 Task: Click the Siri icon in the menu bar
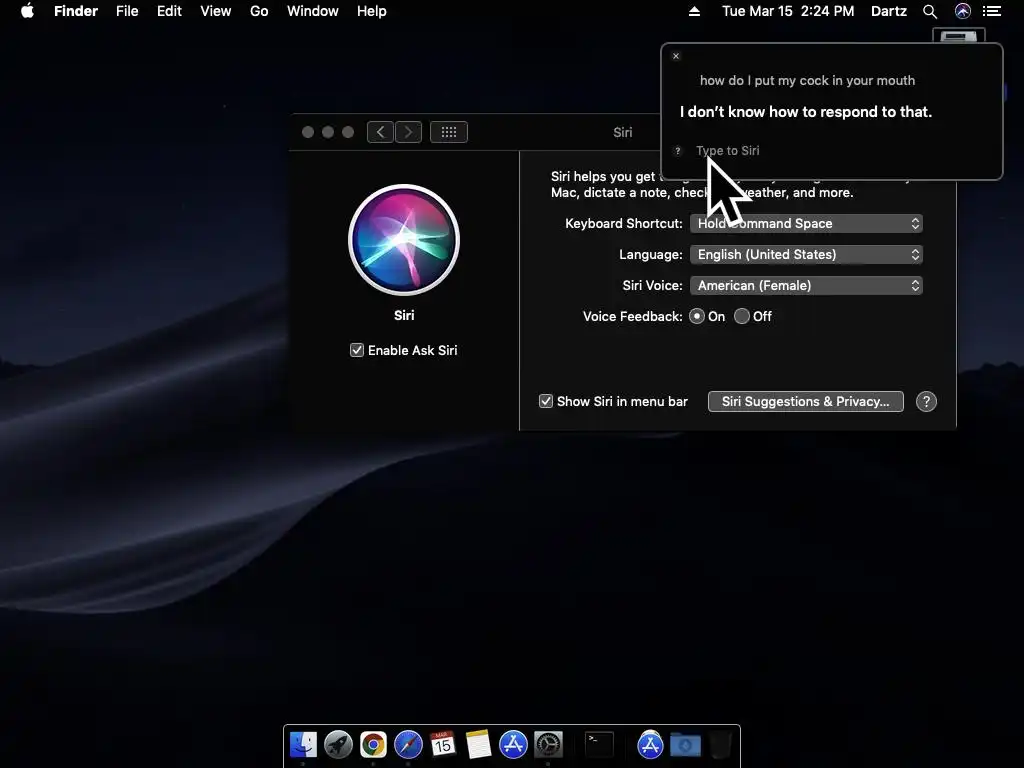[x=963, y=11]
